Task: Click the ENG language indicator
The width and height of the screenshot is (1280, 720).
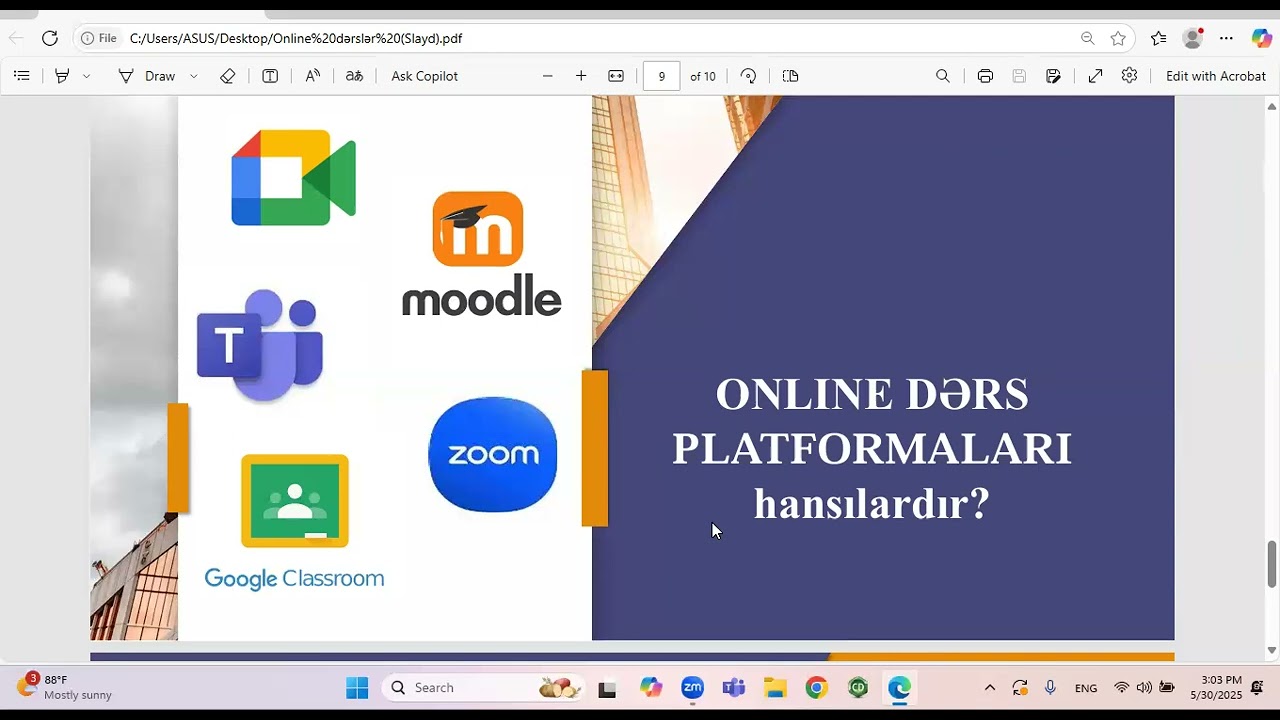Action: pos(1086,688)
